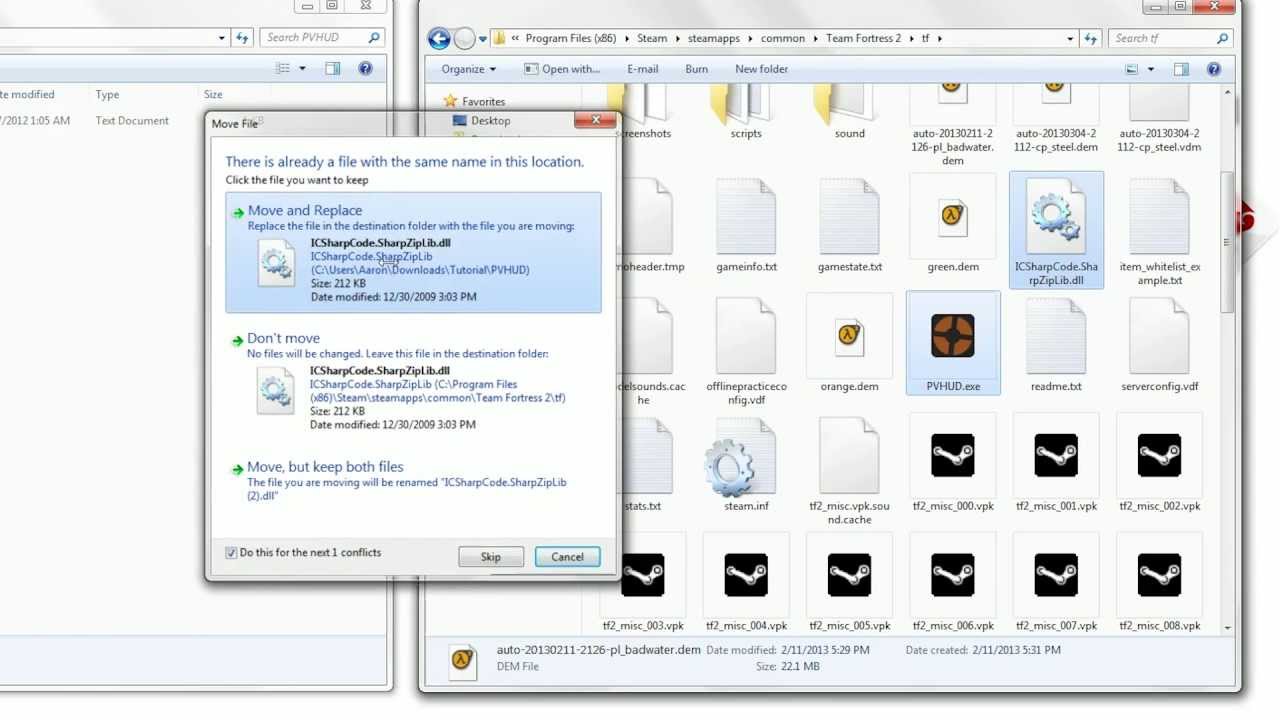
Task: Select the green.dem file icon
Action: [952, 216]
